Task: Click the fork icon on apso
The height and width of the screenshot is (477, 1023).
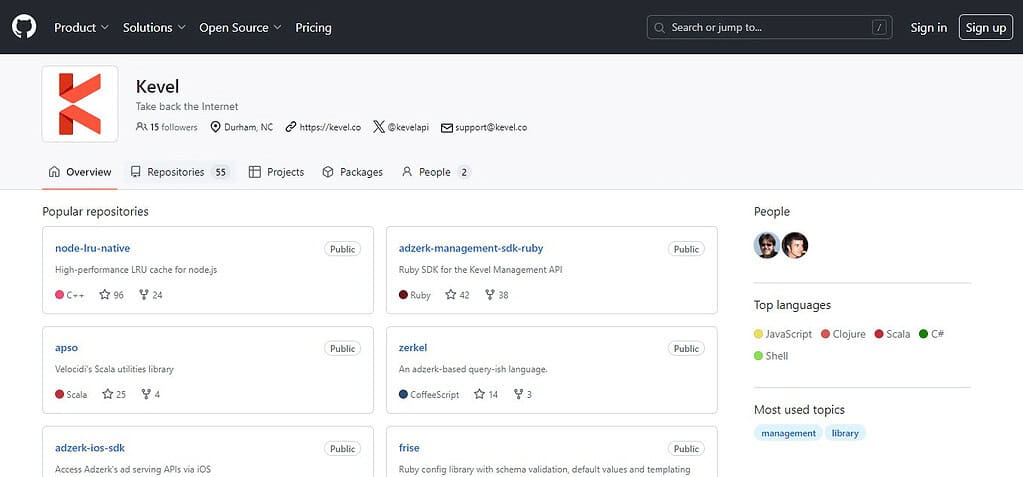Action: [146, 394]
